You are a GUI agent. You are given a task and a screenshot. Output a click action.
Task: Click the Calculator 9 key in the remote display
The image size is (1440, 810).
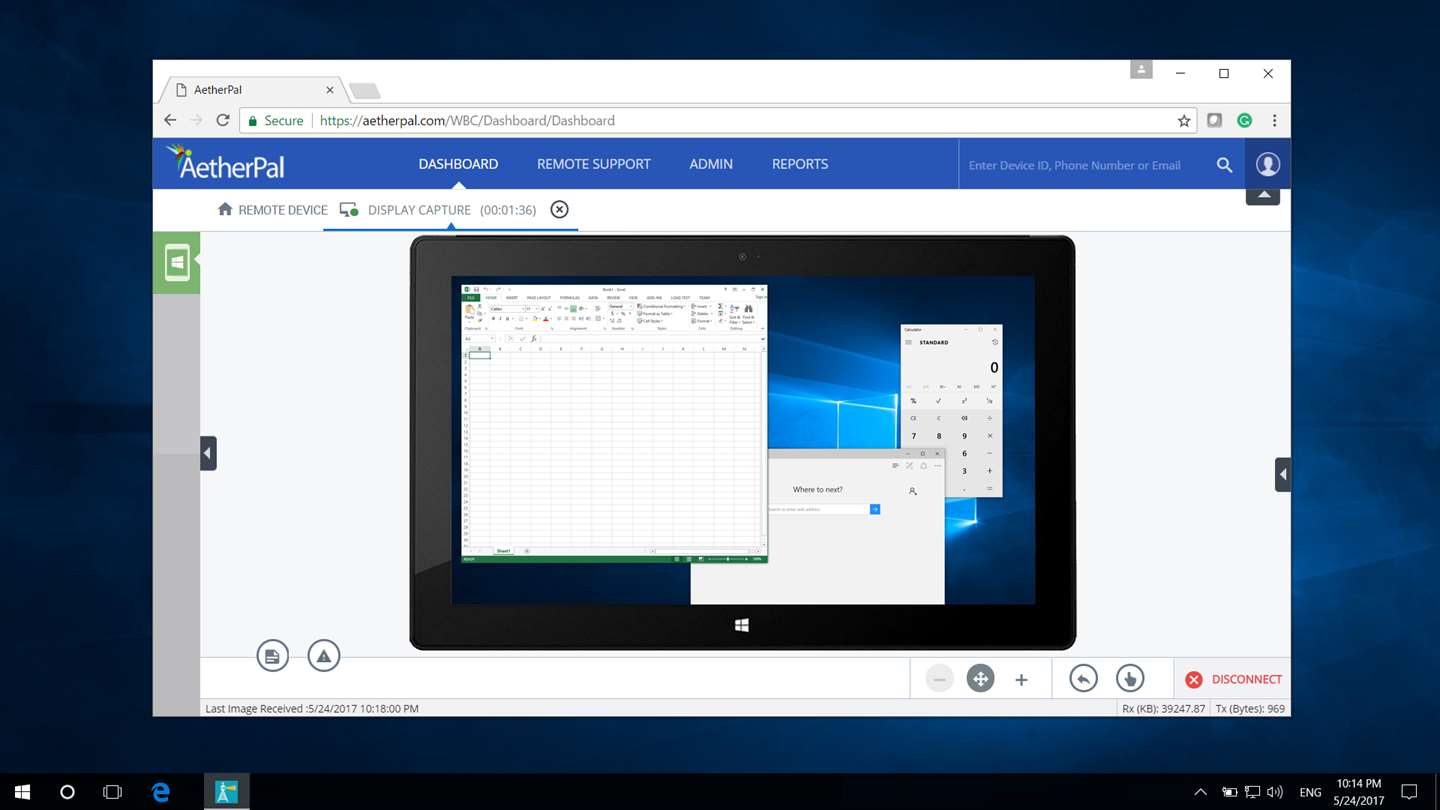click(x=964, y=436)
